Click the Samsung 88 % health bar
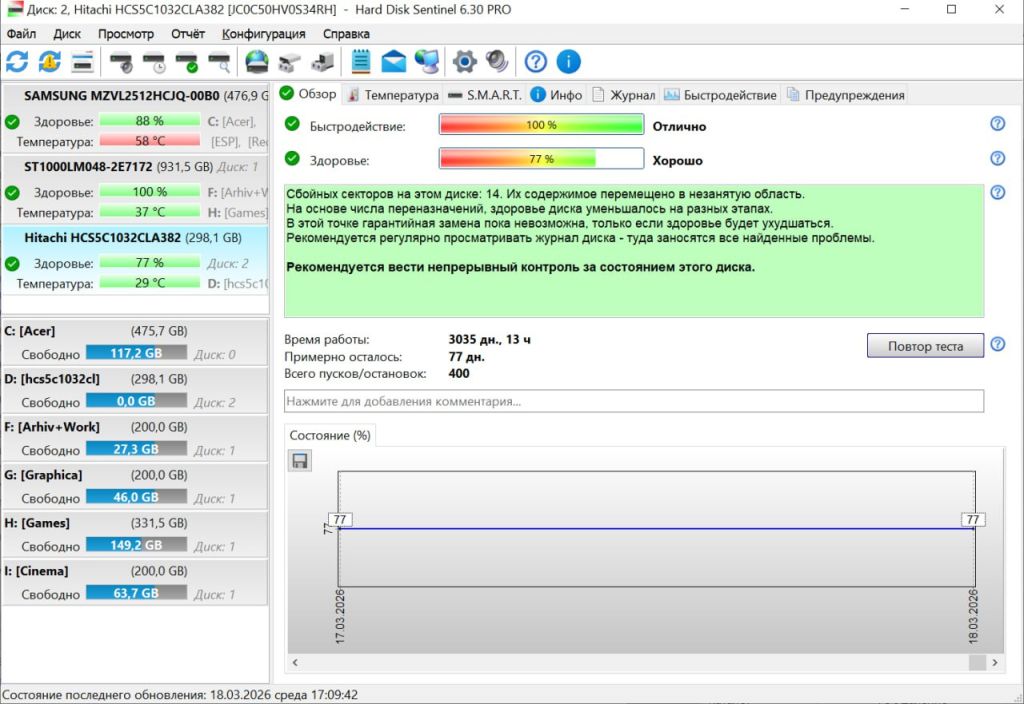 tap(150, 121)
